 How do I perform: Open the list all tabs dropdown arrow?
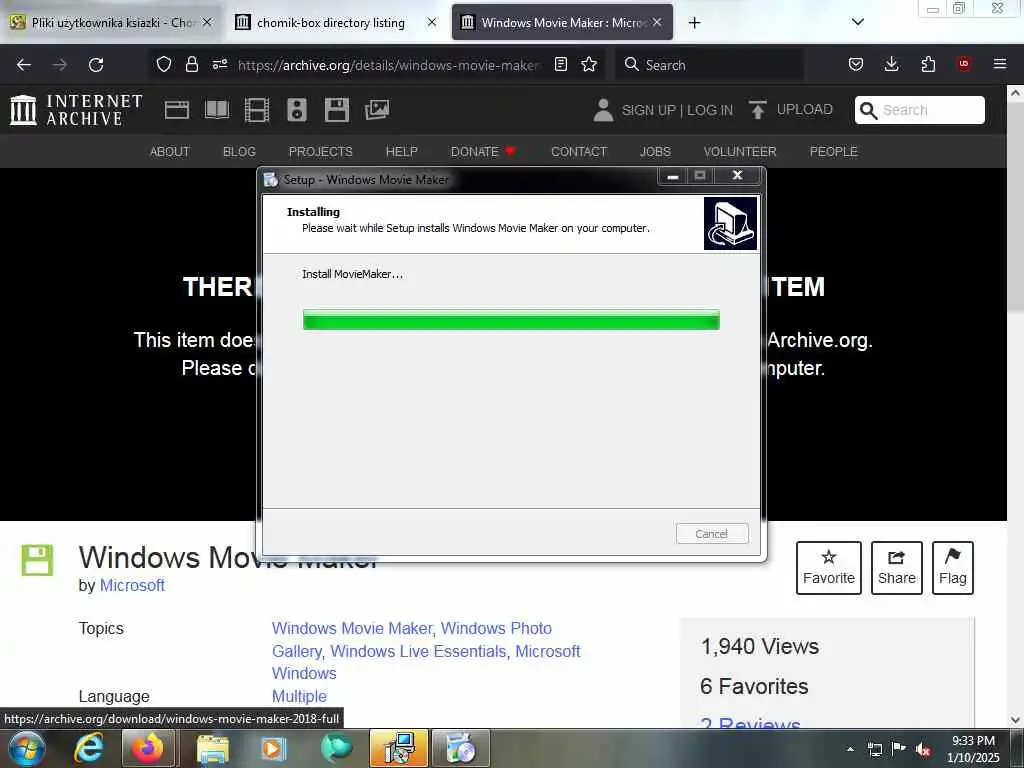tap(858, 22)
